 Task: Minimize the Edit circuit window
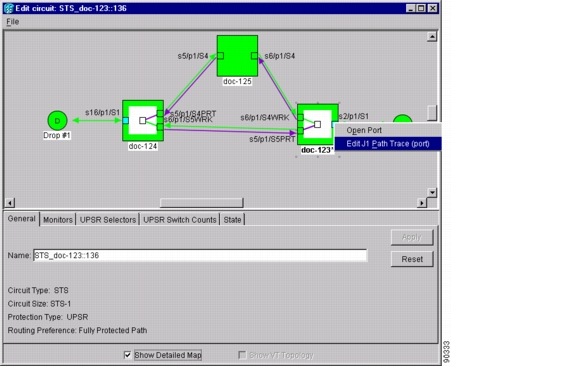click(411, 8)
